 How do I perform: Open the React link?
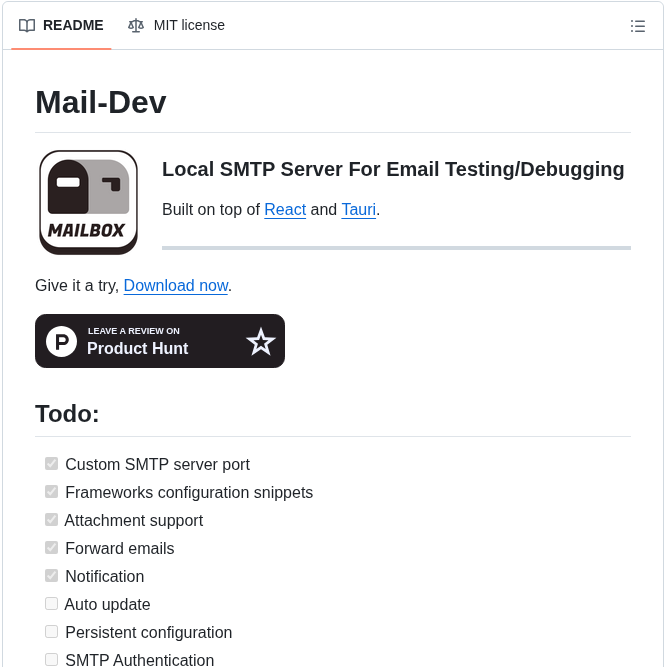[285, 210]
